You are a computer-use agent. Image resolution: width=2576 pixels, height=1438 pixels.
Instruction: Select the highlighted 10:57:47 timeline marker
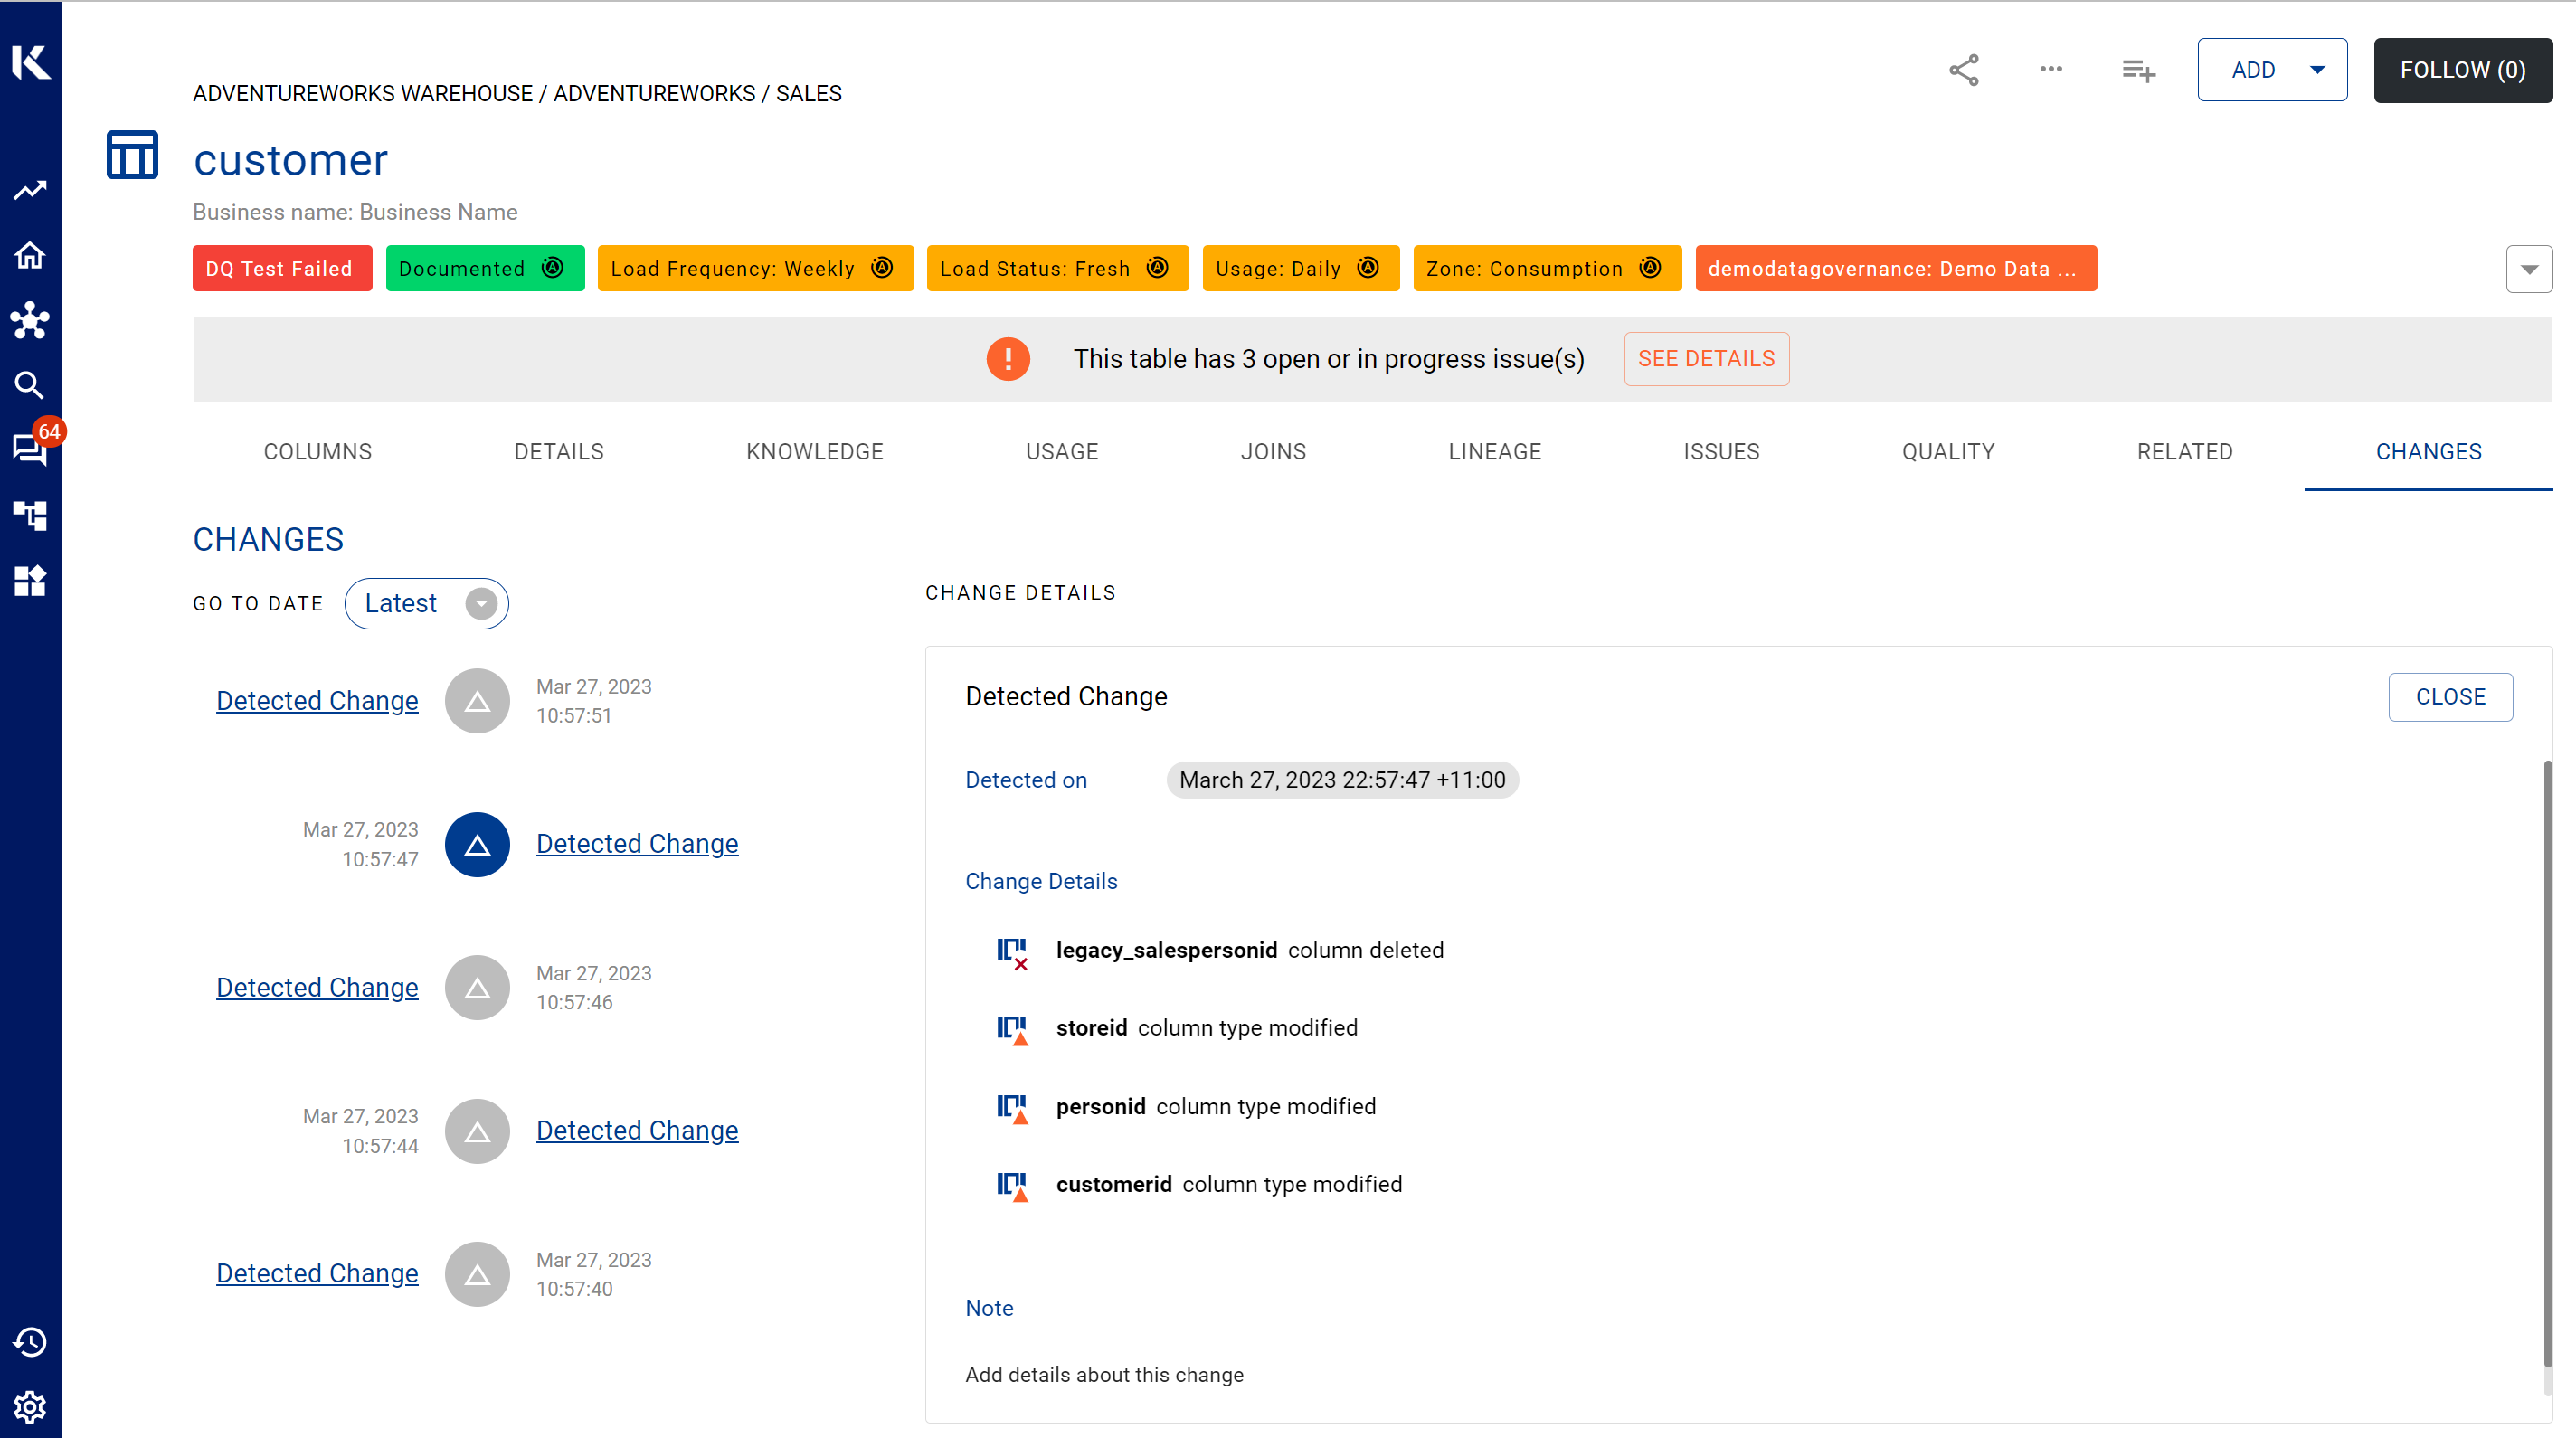[477, 844]
